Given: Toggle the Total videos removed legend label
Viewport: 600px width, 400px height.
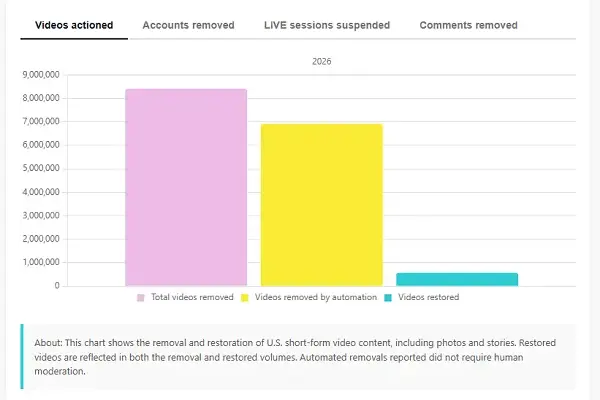Looking at the screenshot, I should [192, 297].
